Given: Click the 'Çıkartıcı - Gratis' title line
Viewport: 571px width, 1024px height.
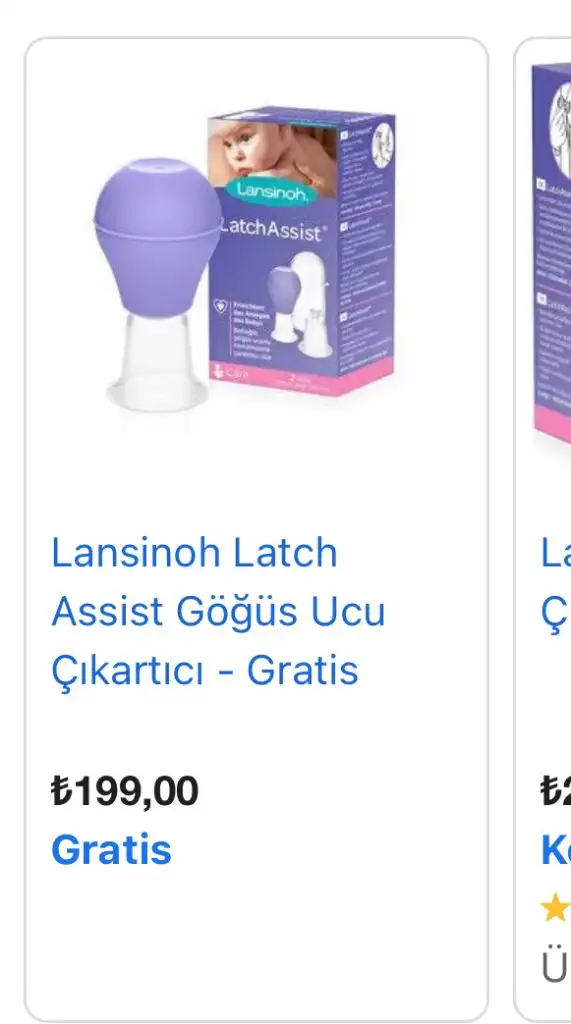Looking at the screenshot, I should point(205,671).
